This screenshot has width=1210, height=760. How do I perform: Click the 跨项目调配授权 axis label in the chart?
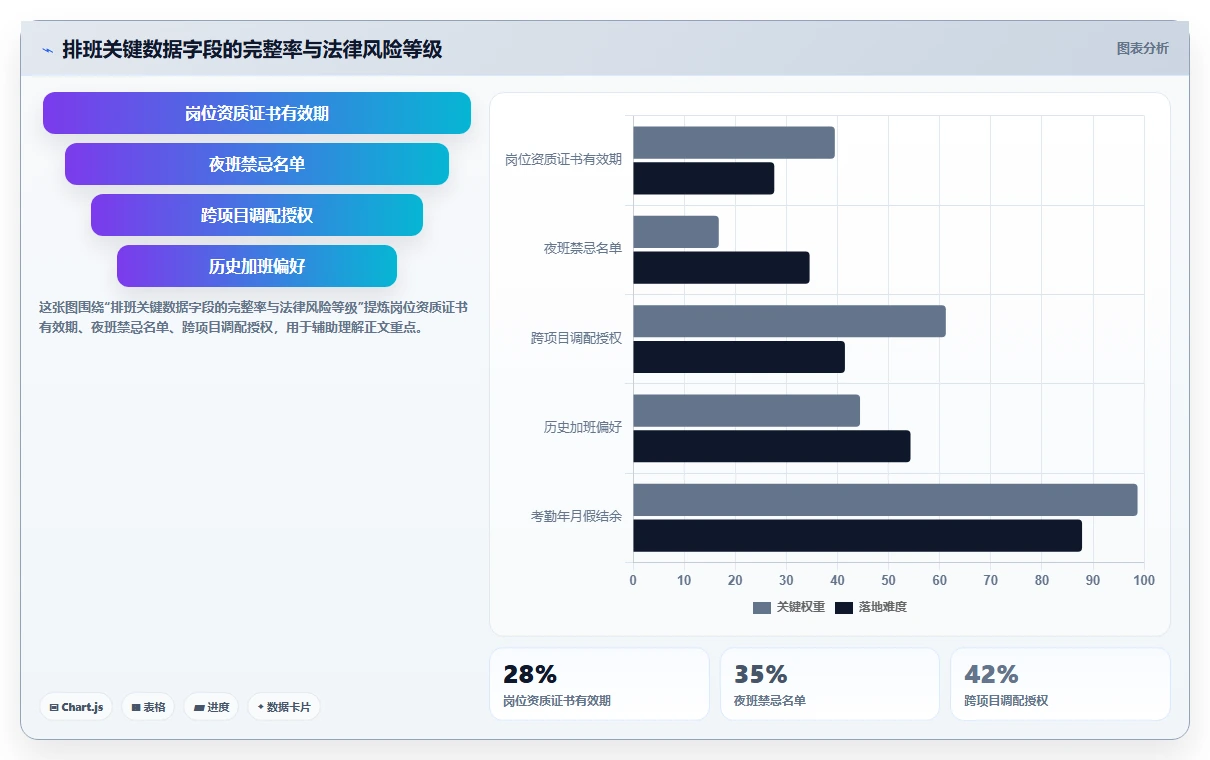pos(576,338)
